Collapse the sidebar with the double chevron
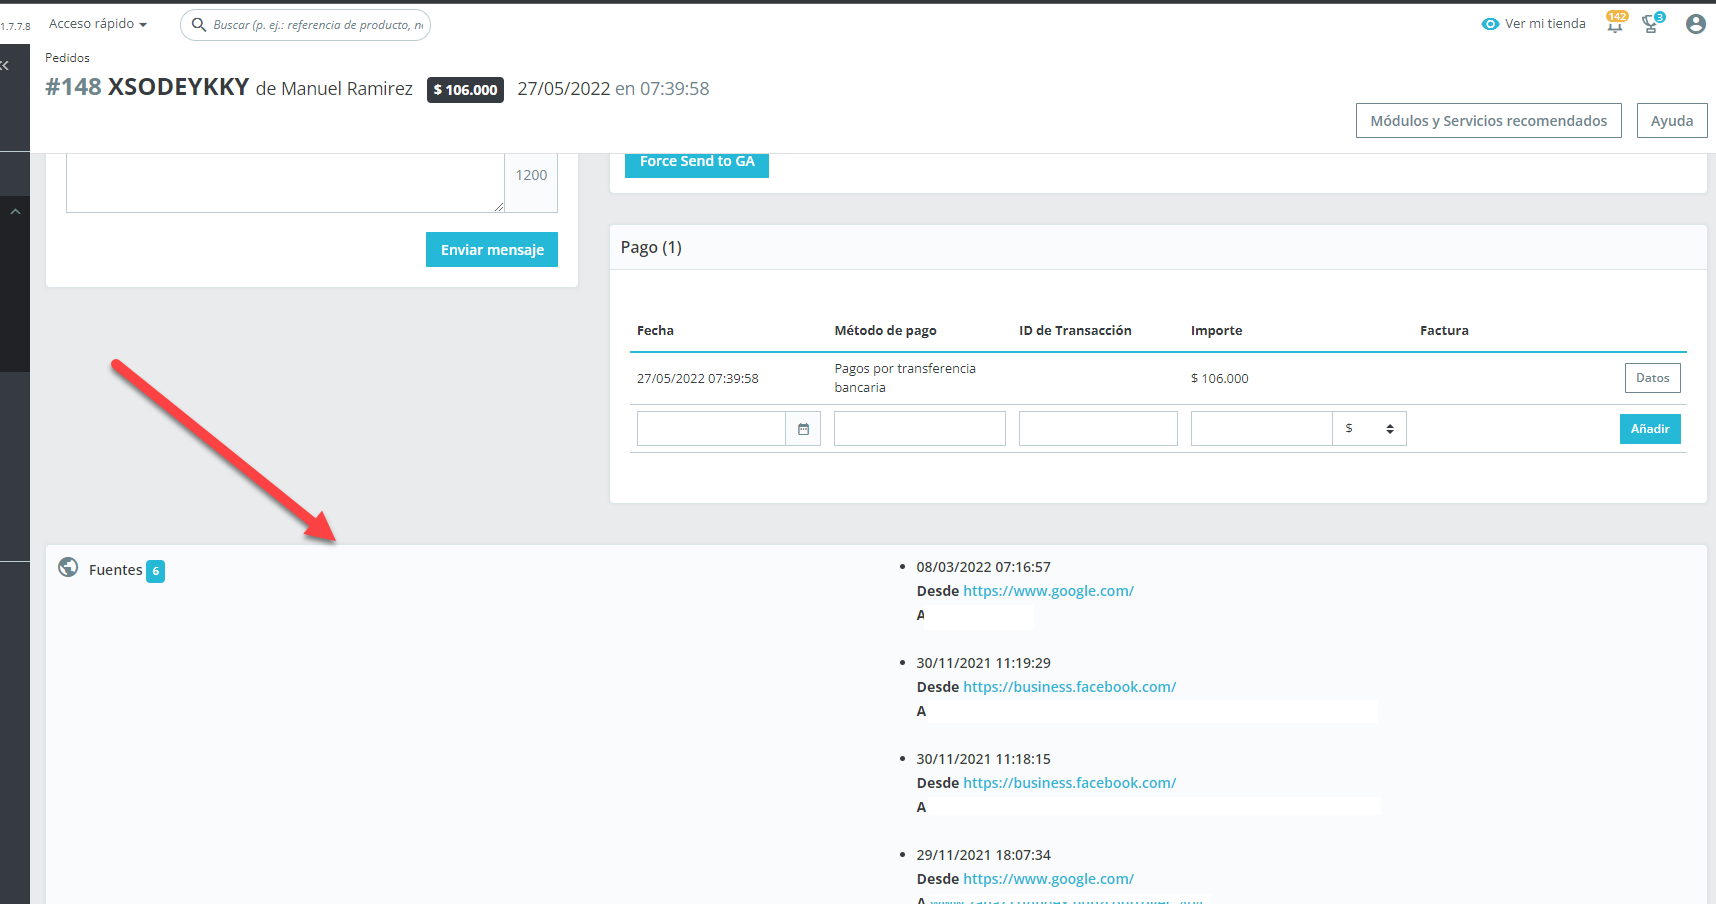Viewport: 1716px width, 904px height. click(5, 65)
